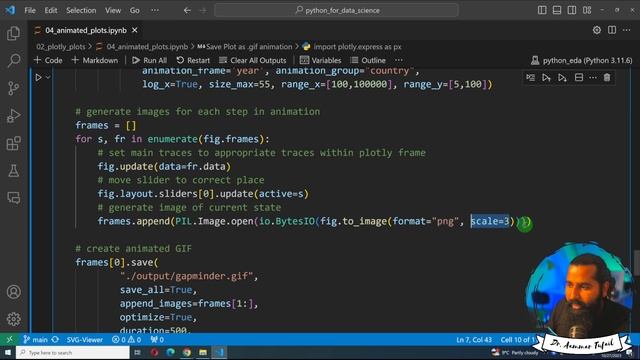Open the editor More Actions ellipsis
This screenshot has width=640, height=360.
[x=627, y=30]
